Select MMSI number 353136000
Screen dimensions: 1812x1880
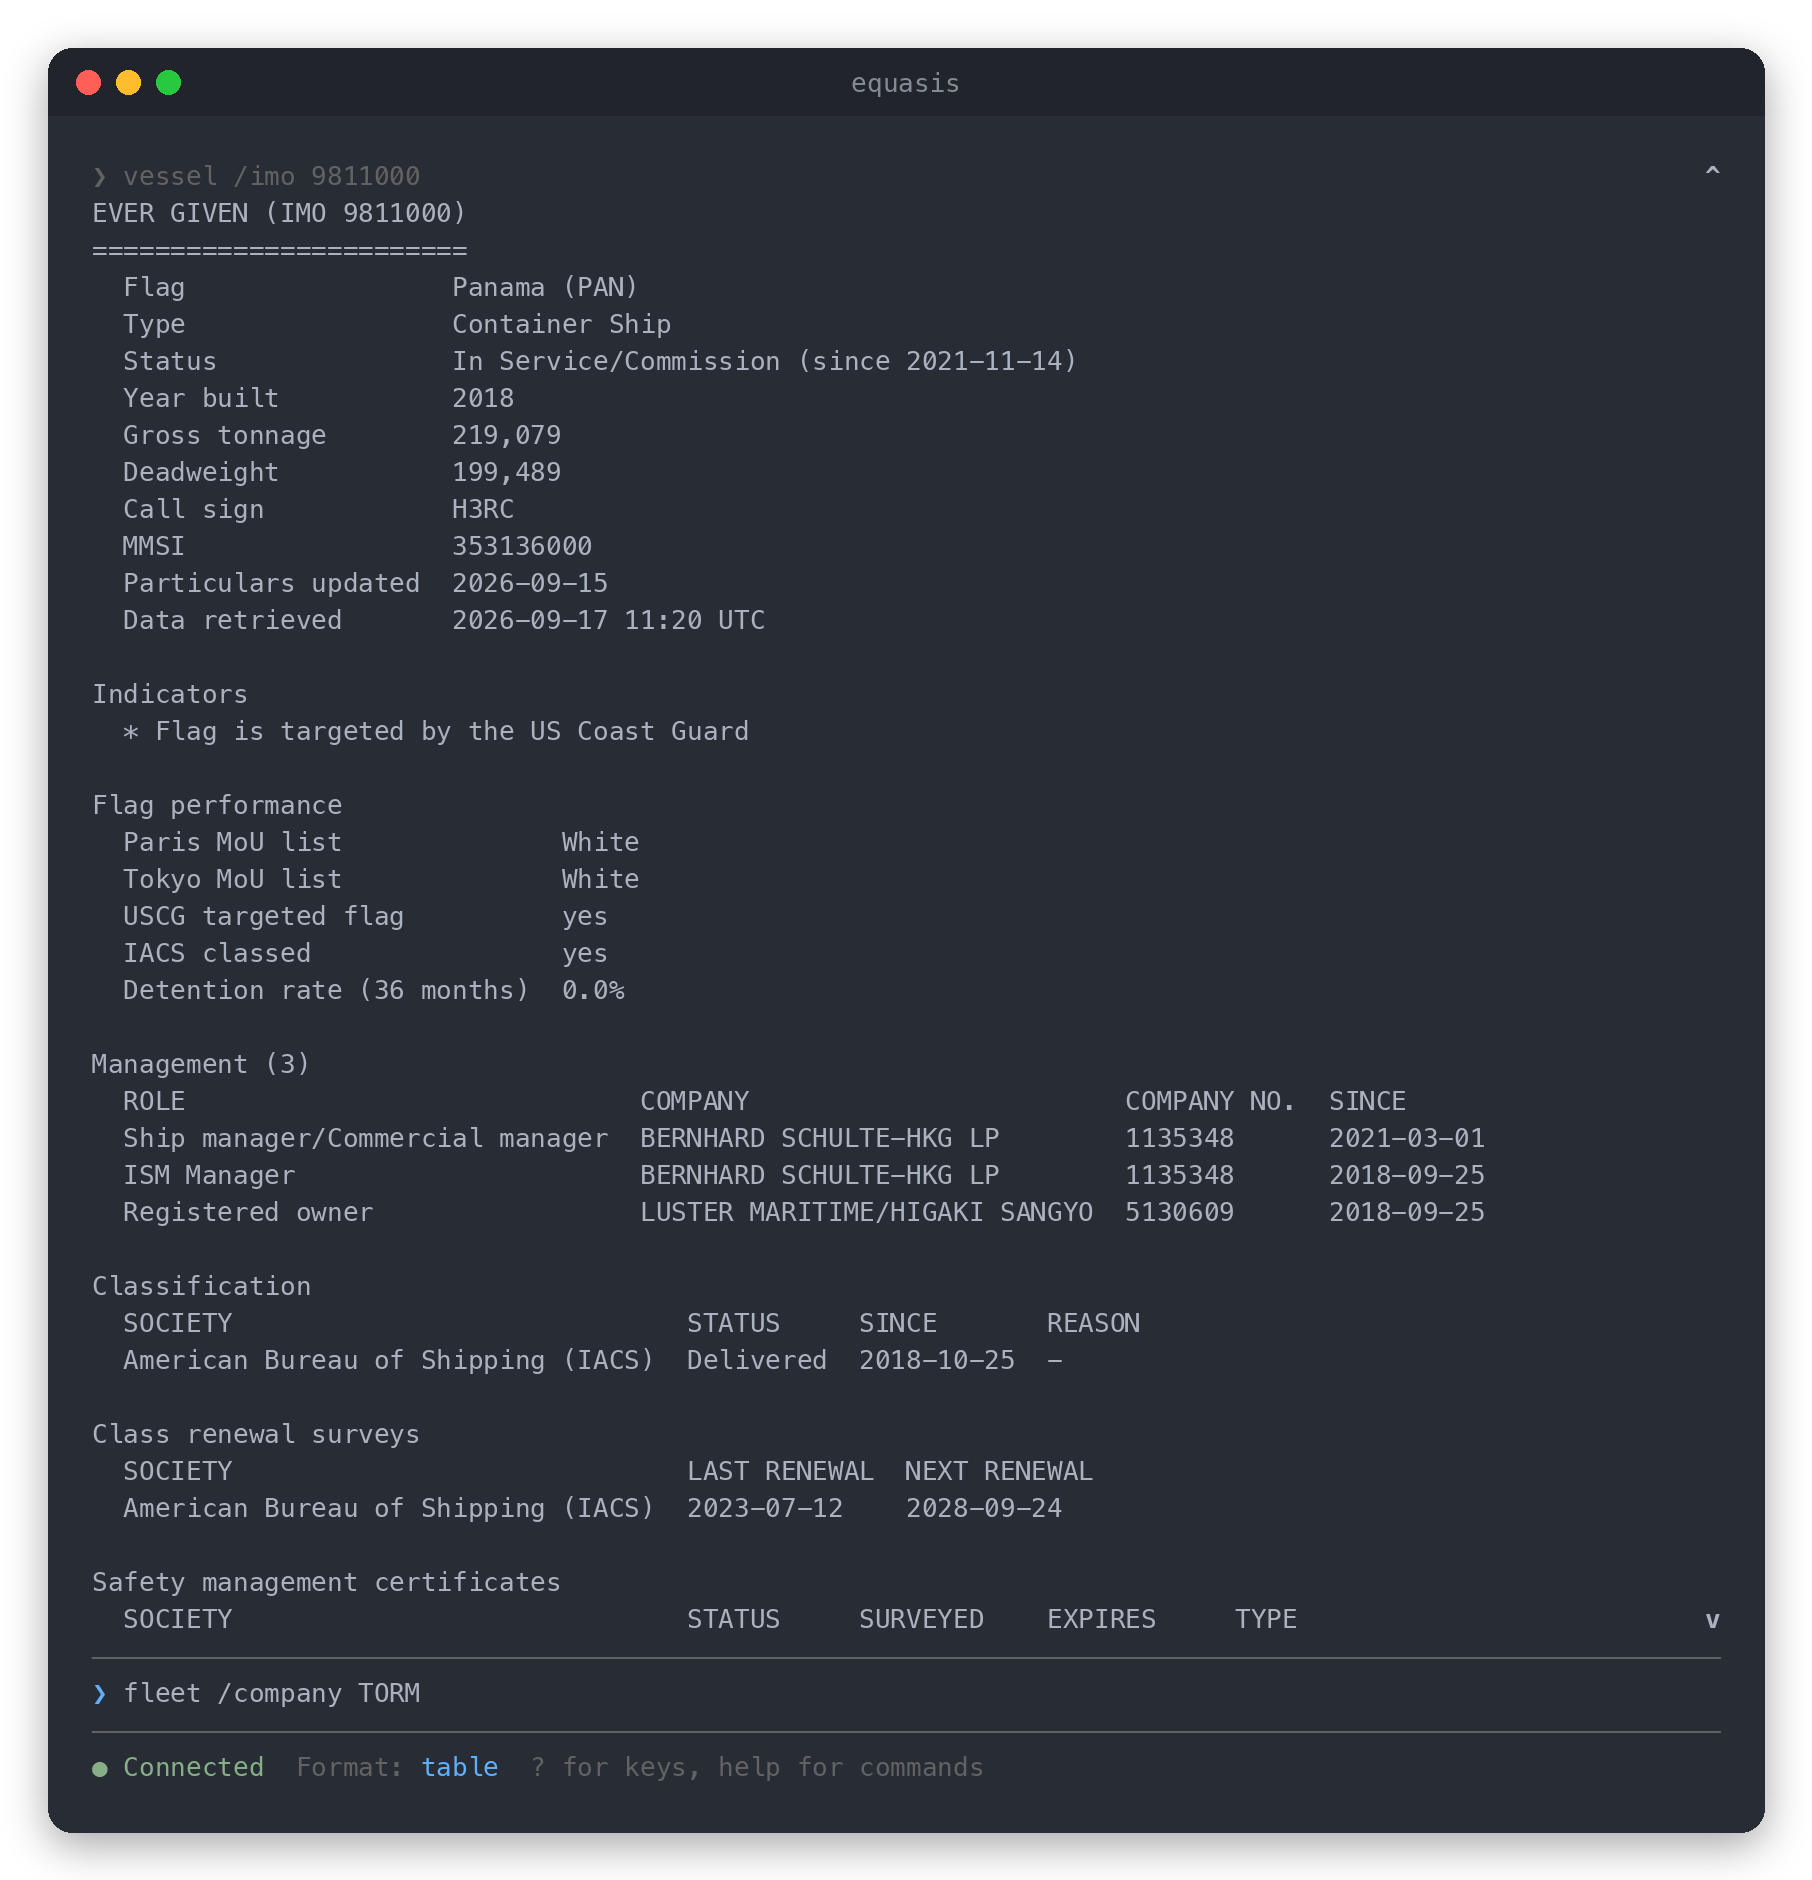522,546
